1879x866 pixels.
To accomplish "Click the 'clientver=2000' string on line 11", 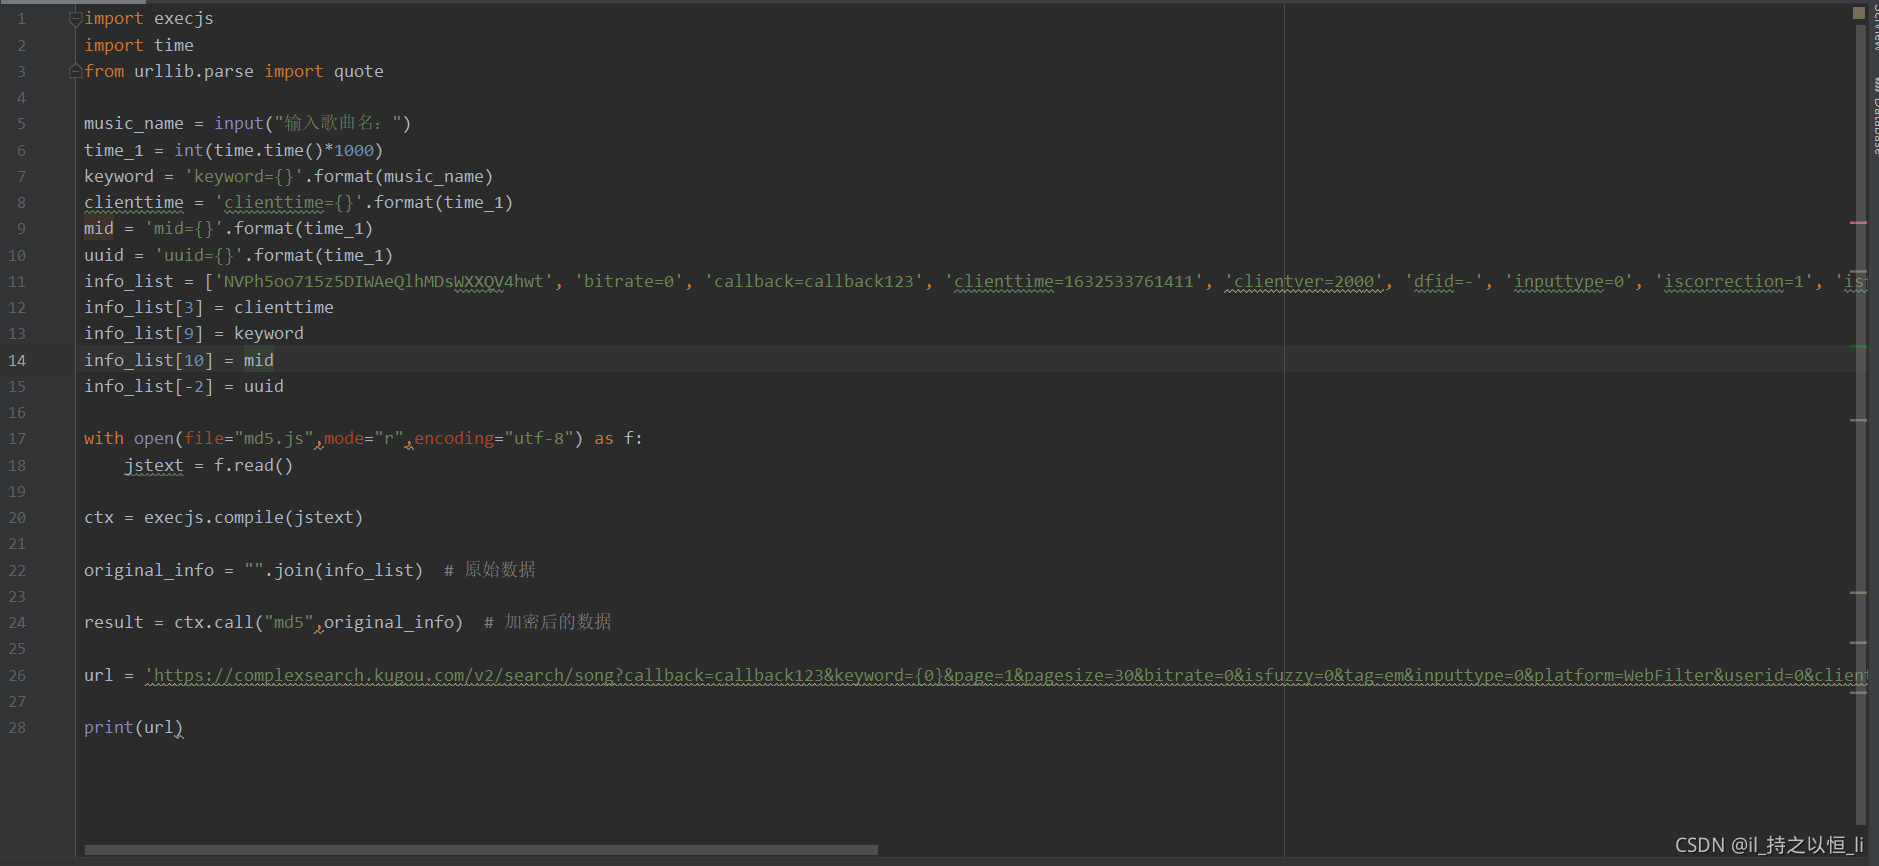I will point(1304,281).
